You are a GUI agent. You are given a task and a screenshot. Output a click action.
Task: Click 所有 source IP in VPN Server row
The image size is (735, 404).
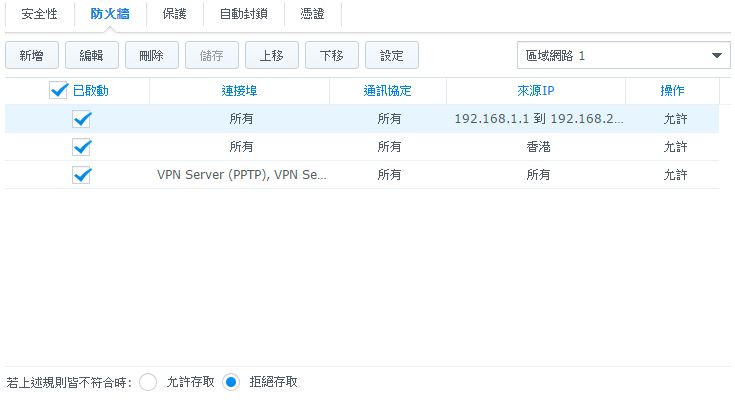(538, 175)
